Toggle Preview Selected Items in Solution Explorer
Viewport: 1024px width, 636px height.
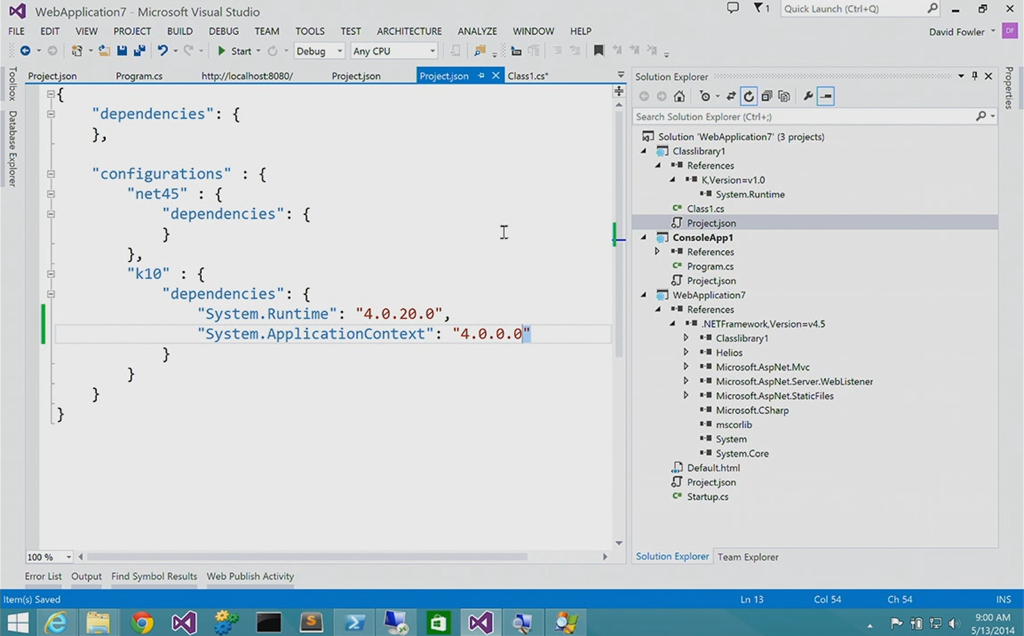pyautogui.click(x=825, y=97)
